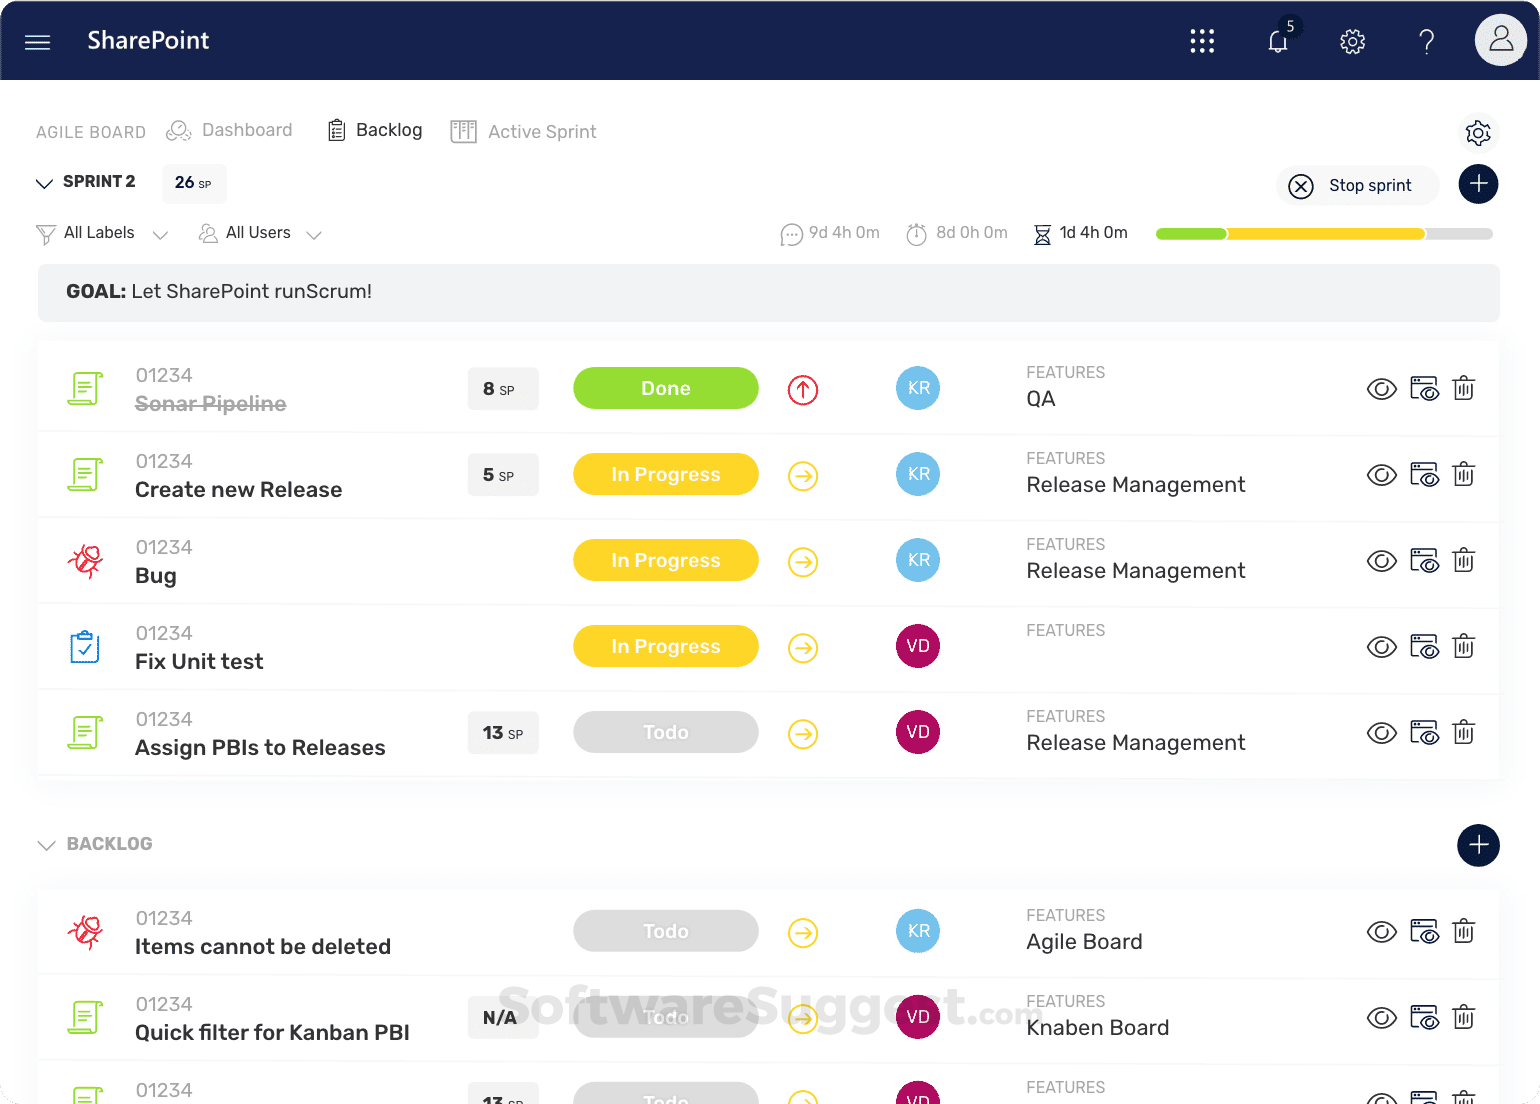This screenshot has width=1540, height=1104.
Task: Click the Stop sprint button
Action: [1357, 185]
